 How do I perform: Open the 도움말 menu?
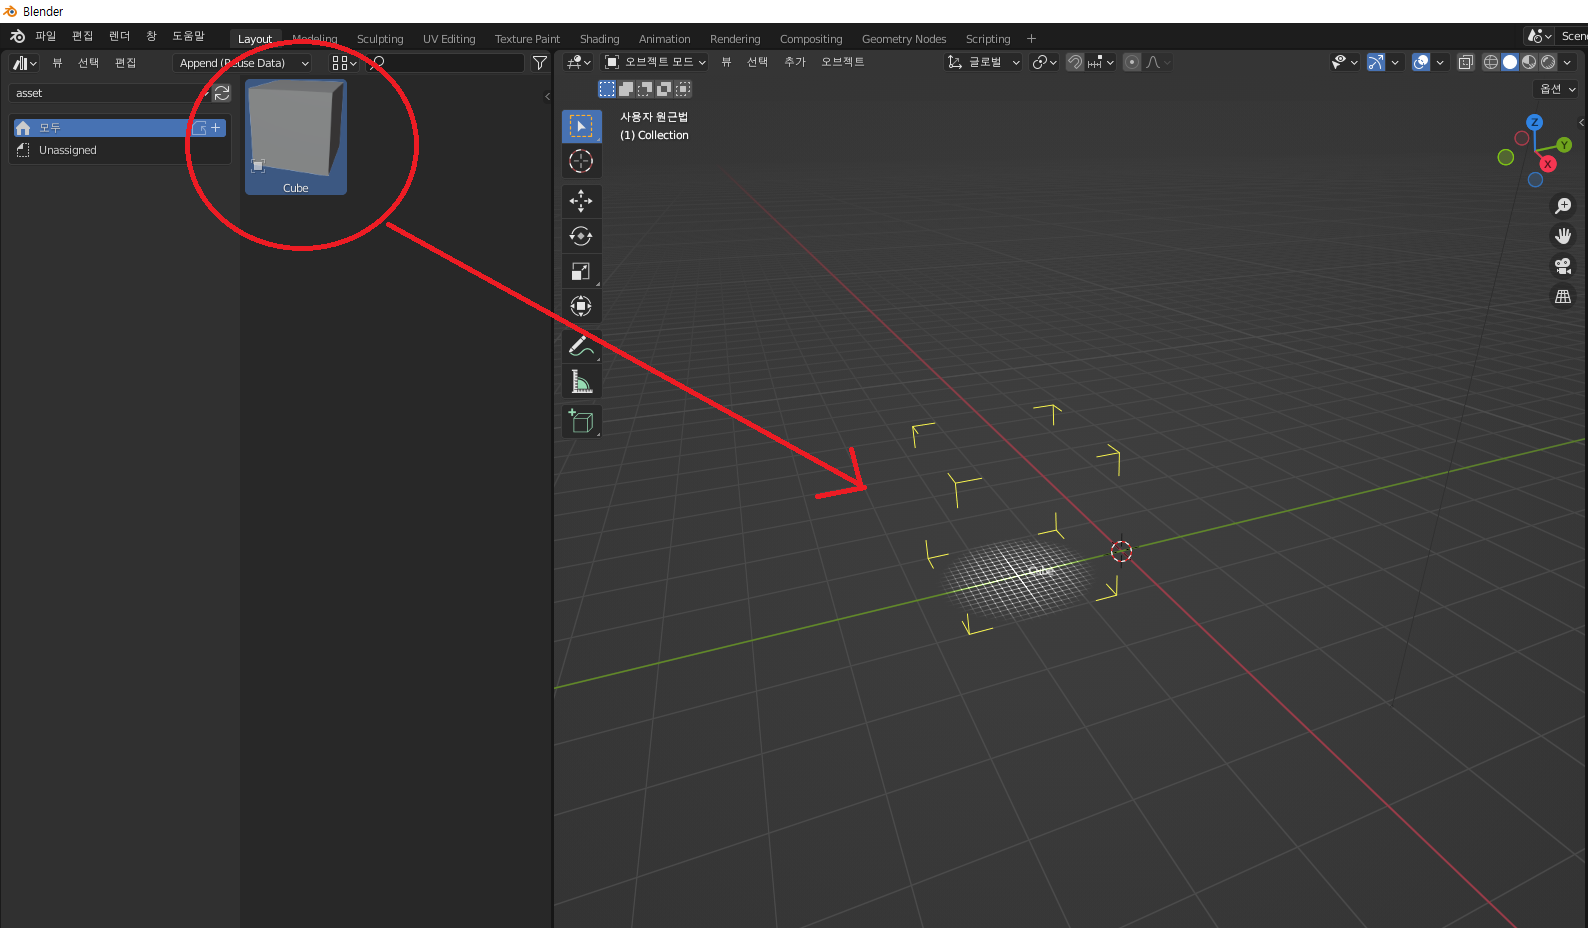coord(188,36)
